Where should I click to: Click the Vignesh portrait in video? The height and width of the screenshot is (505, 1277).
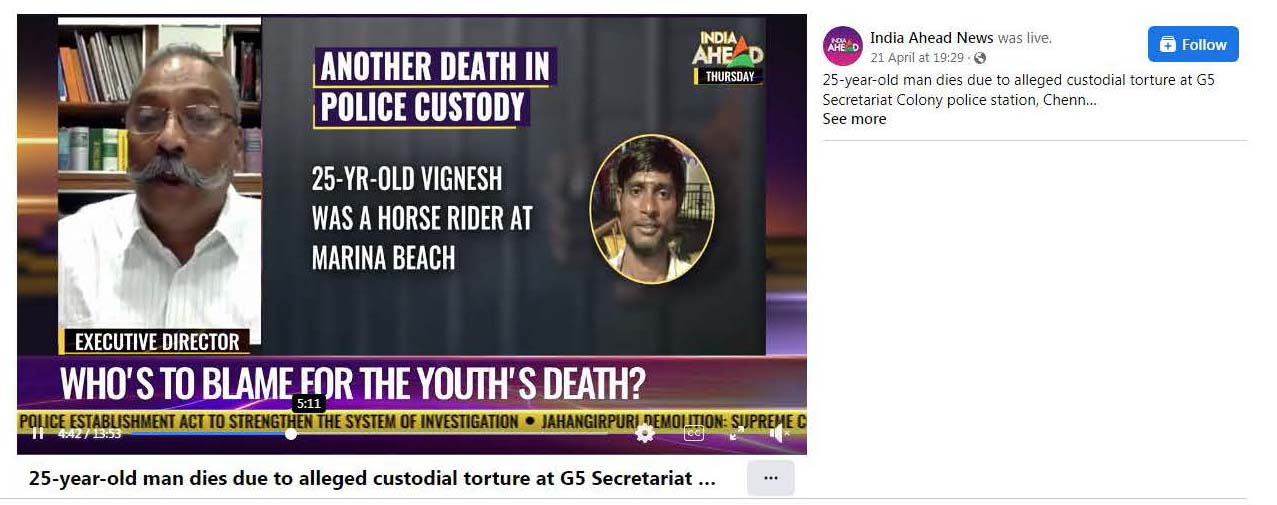click(651, 208)
